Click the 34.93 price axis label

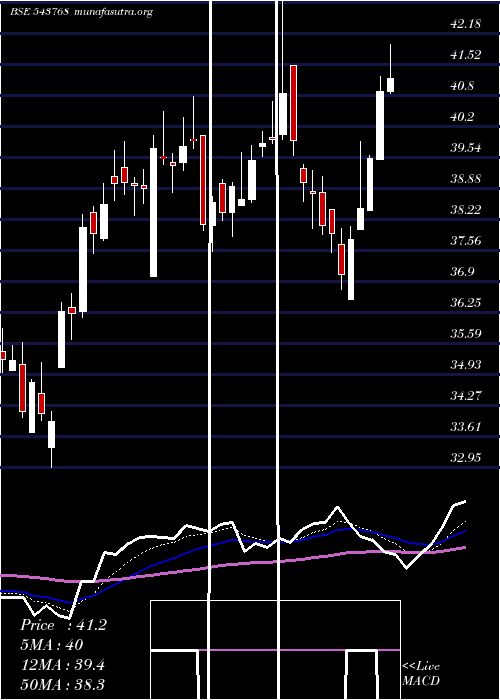click(466, 365)
